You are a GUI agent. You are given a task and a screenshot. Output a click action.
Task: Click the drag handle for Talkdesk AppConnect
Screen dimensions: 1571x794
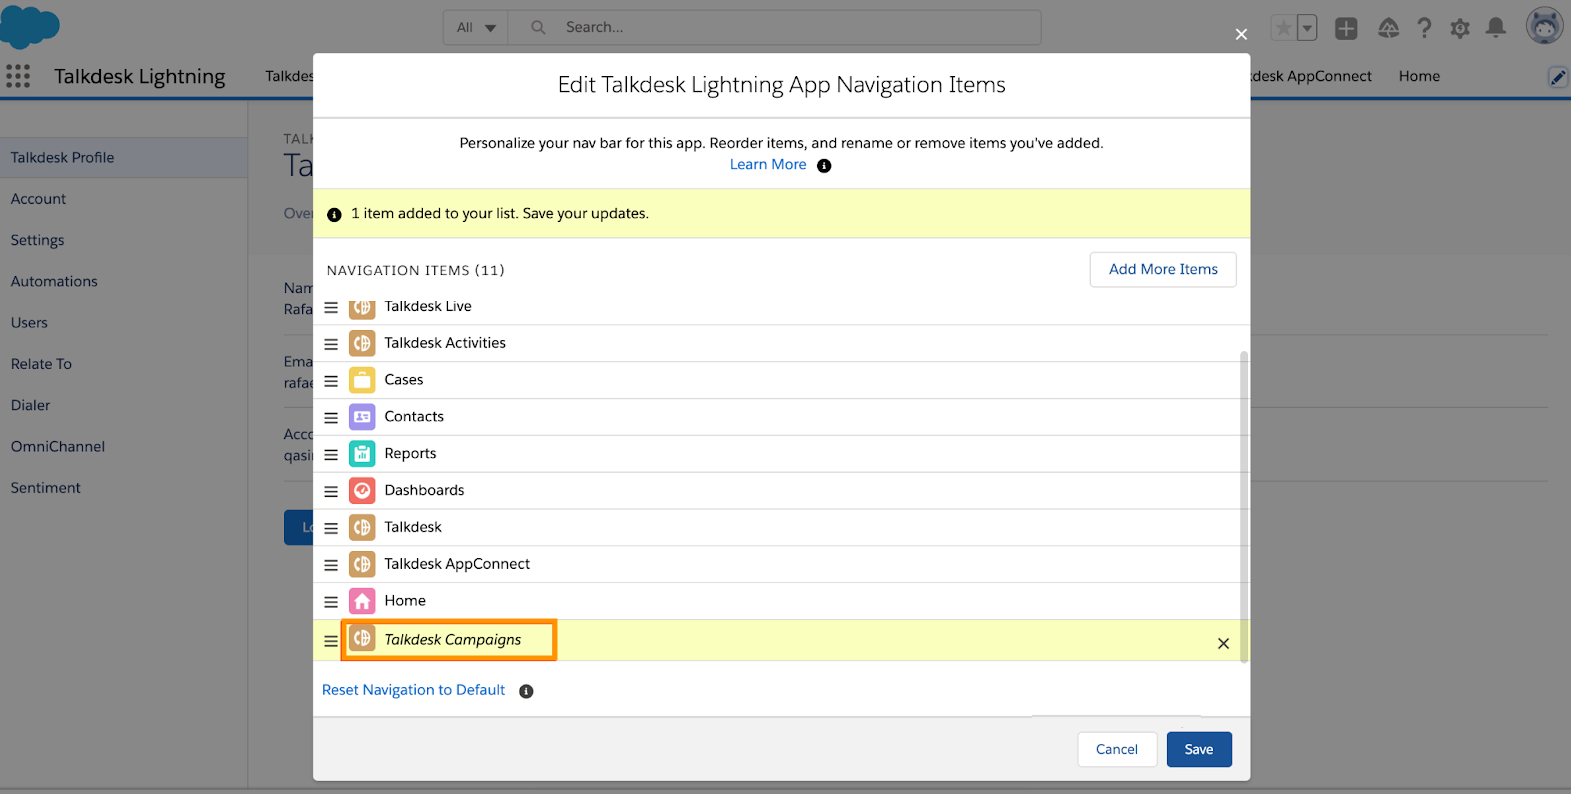[x=331, y=565]
